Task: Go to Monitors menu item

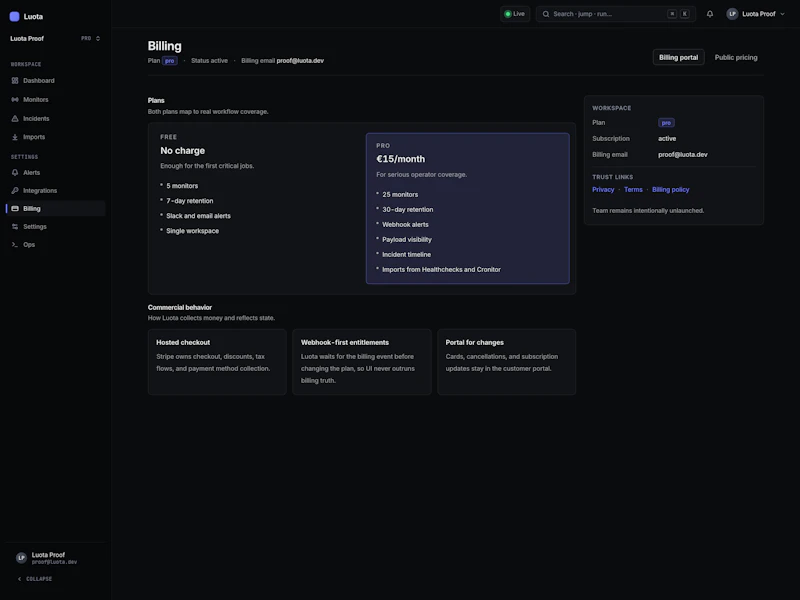Action: 55,99
